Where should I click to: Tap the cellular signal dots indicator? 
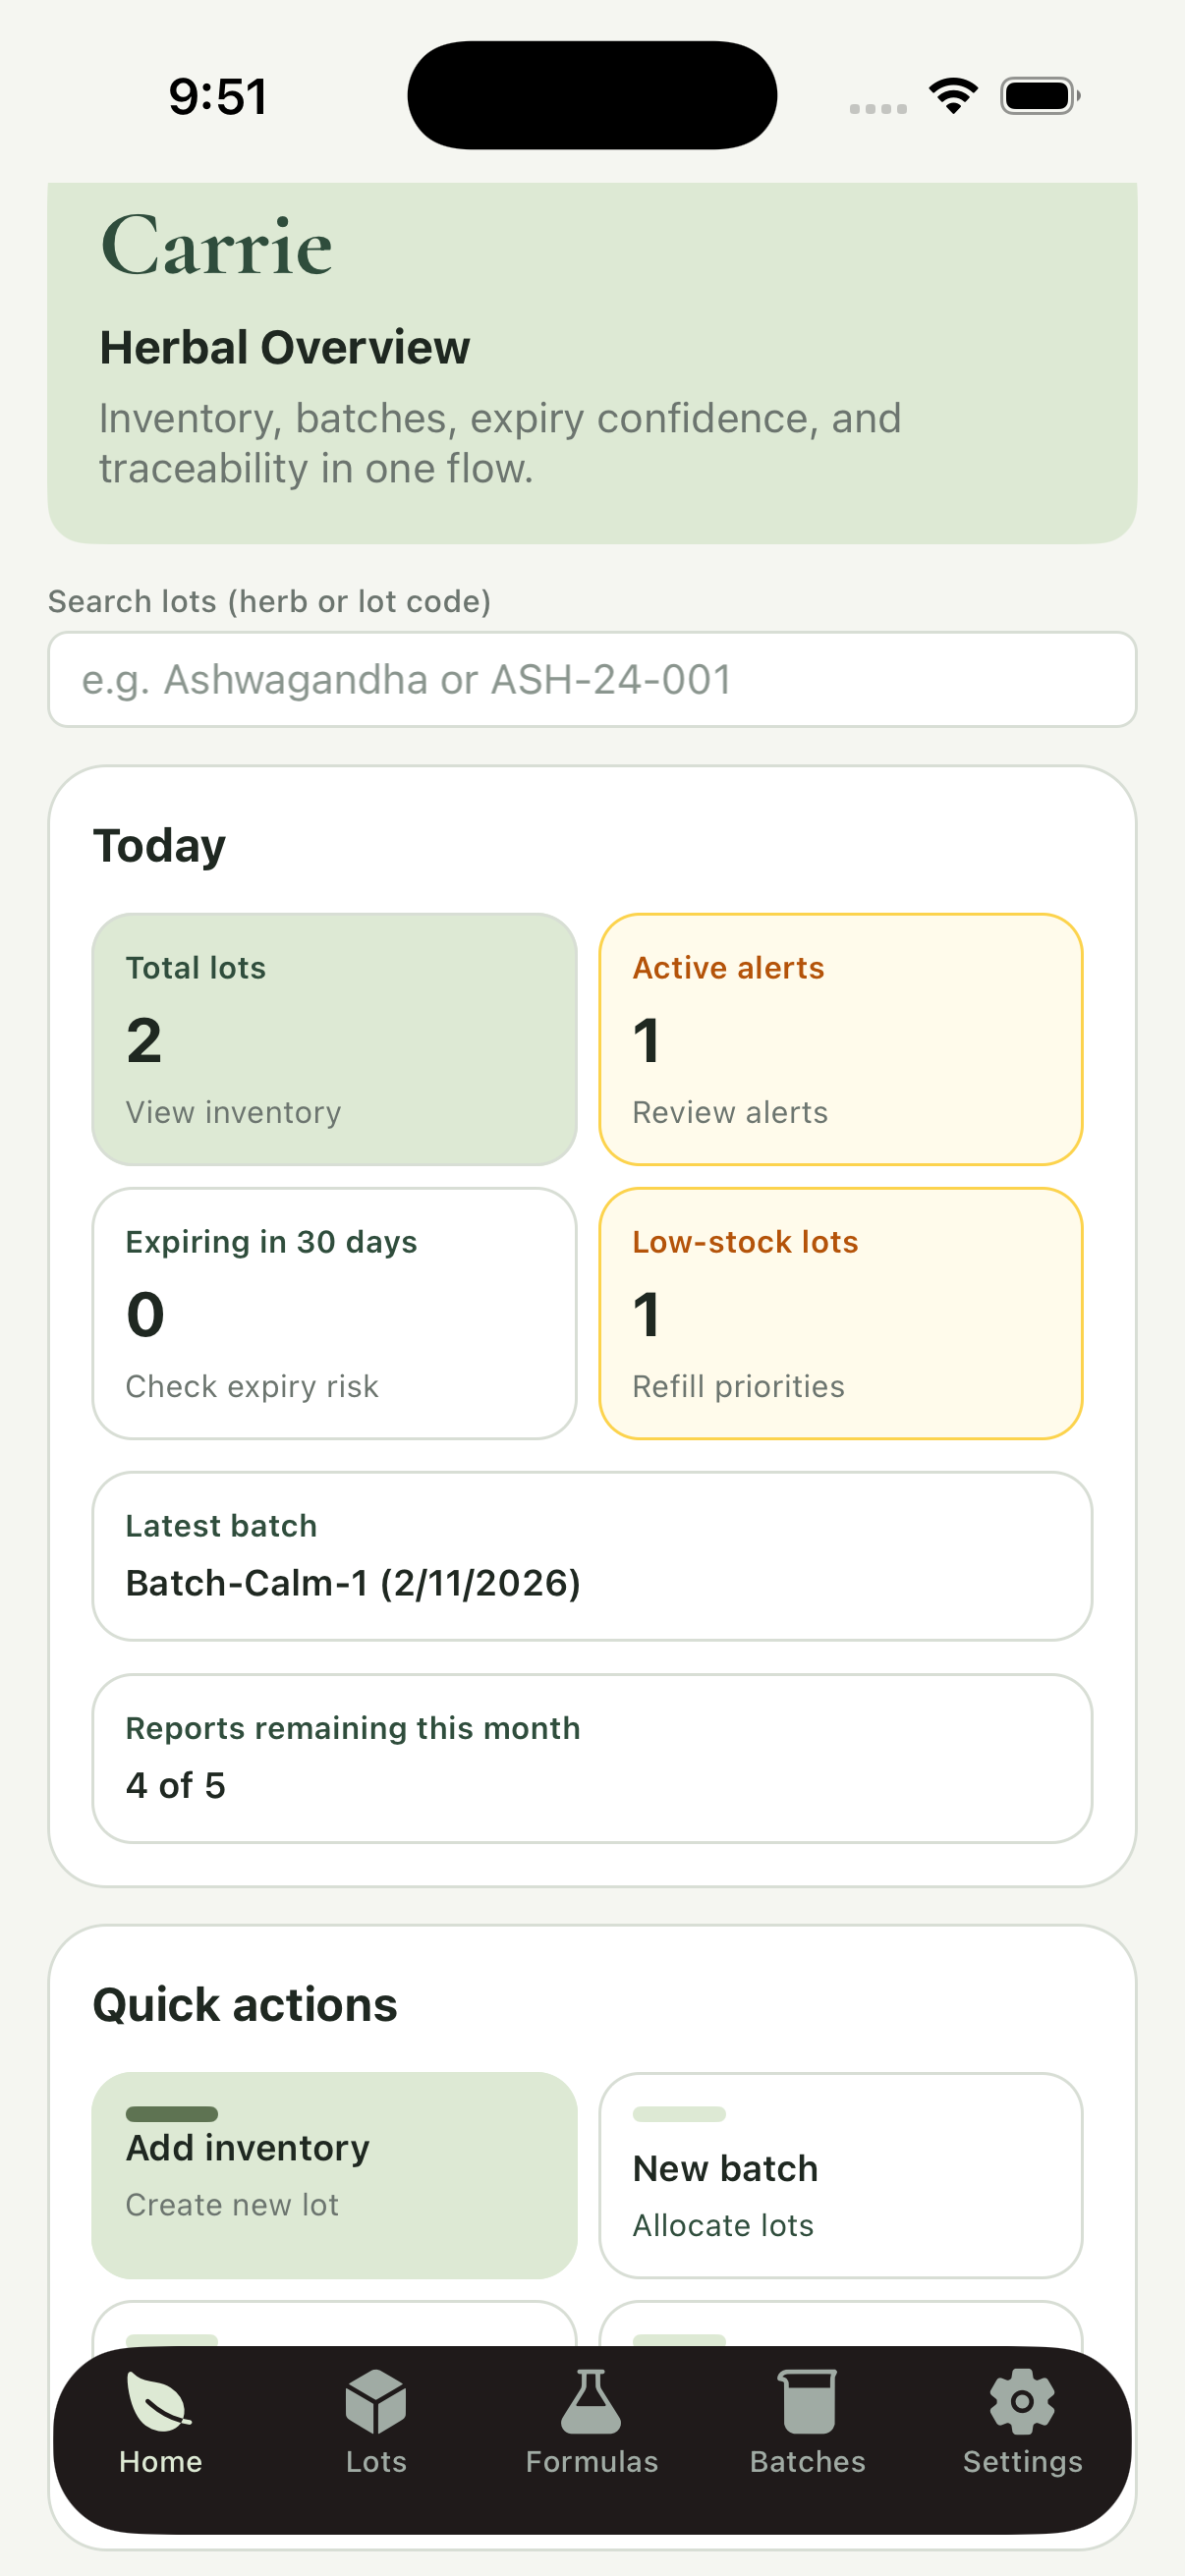pyautogui.click(x=877, y=100)
